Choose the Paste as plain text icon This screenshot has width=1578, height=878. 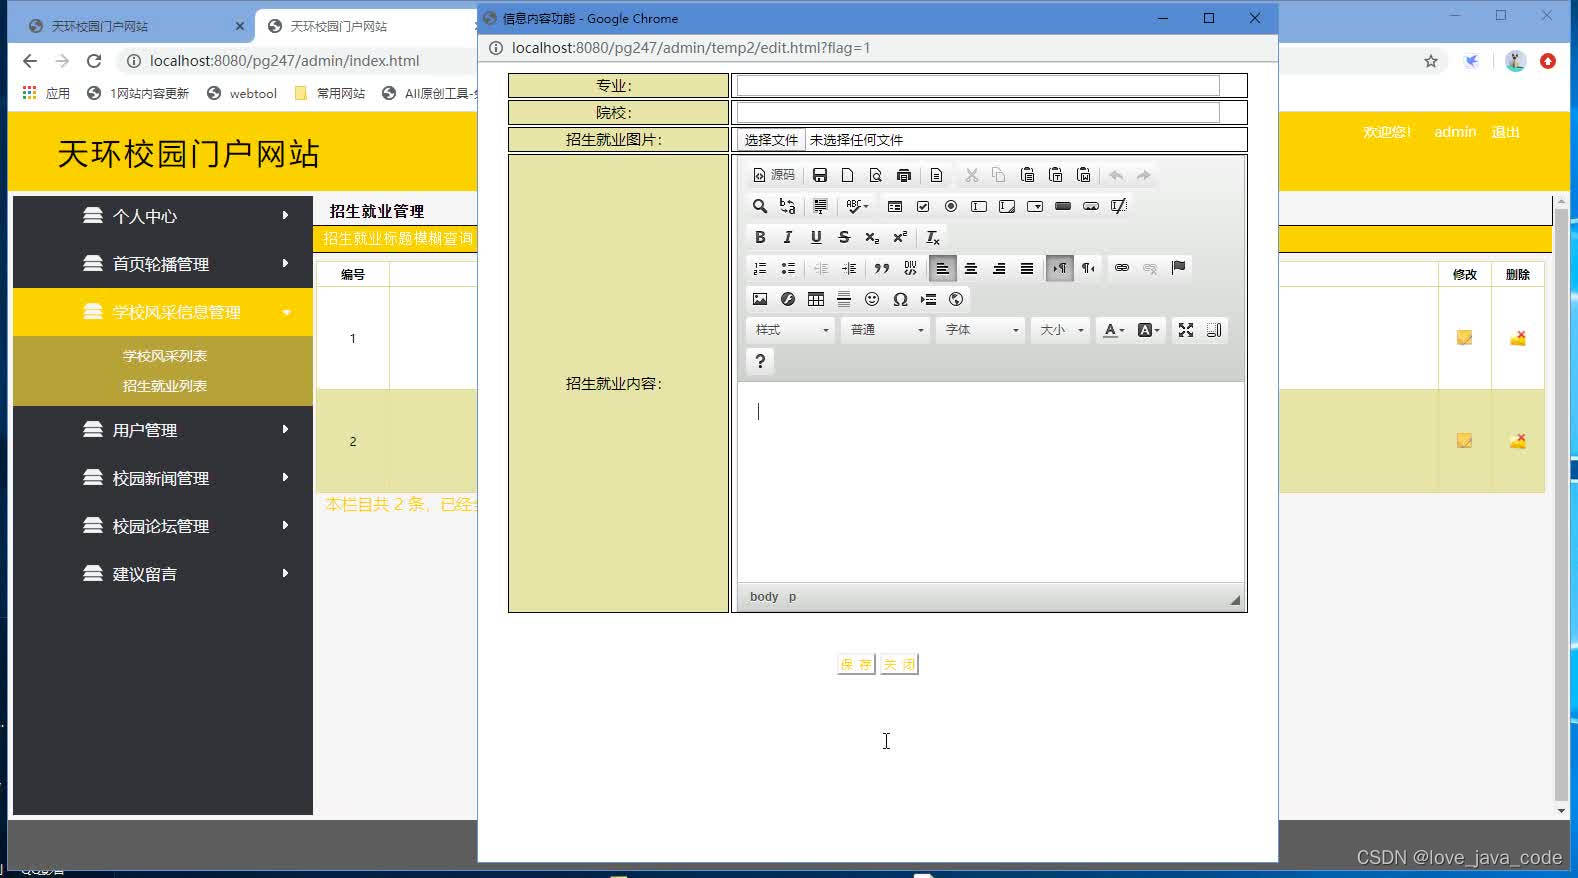tap(1055, 175)
